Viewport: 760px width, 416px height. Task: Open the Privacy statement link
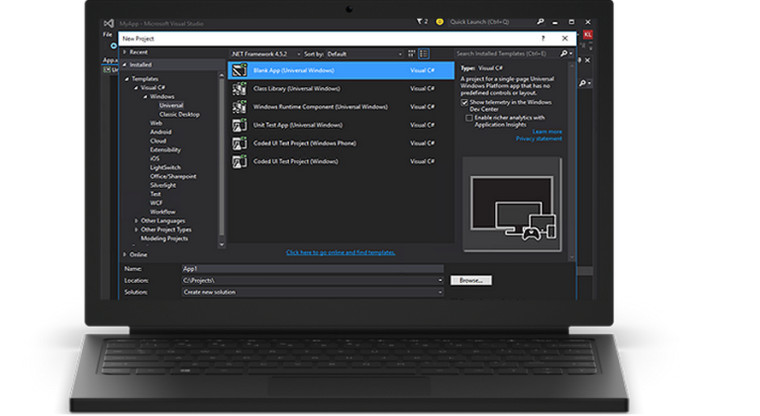click(539, 139)
